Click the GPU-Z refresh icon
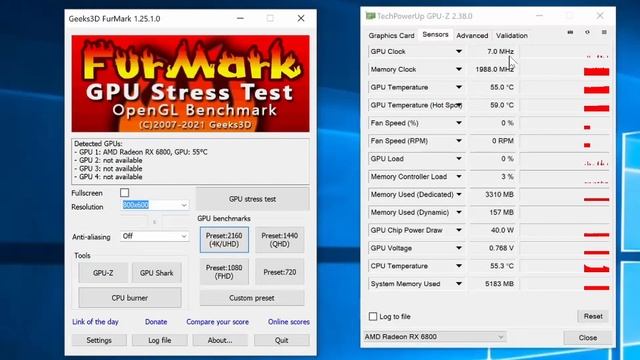 (587, 33)
